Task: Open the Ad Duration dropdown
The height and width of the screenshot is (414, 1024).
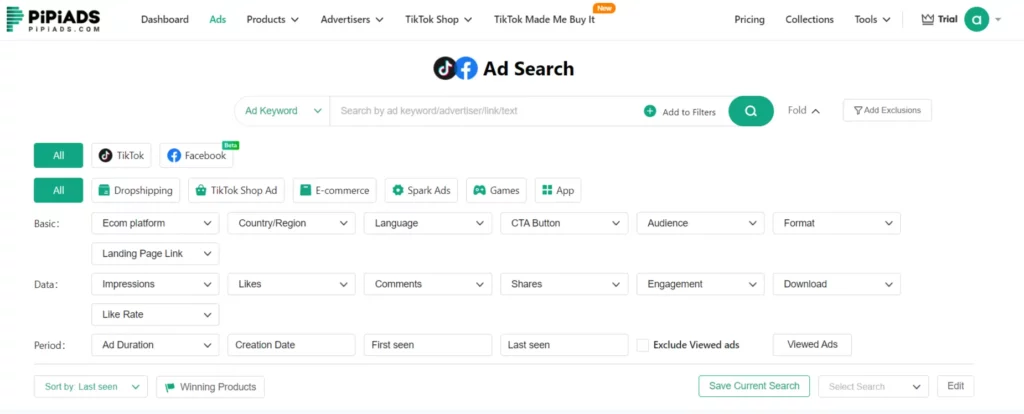Action: [x=155, y=345]
